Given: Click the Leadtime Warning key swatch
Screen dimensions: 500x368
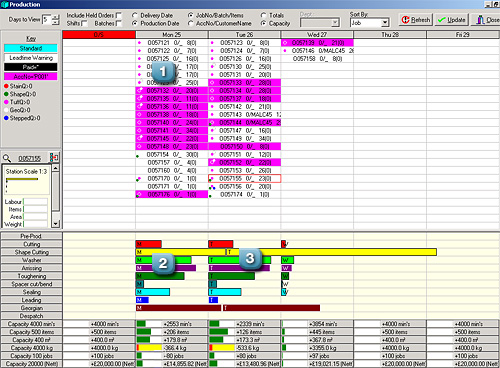Looking at the screenshot, I should coord(31,58).
